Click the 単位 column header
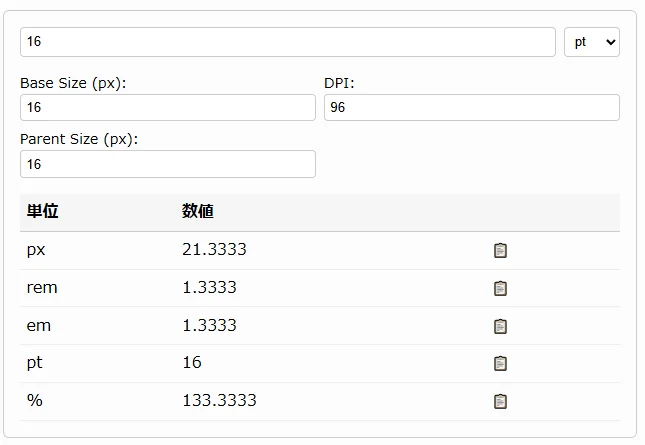The image size is (645, 445). pyautogui.click(x=43, y=211)
